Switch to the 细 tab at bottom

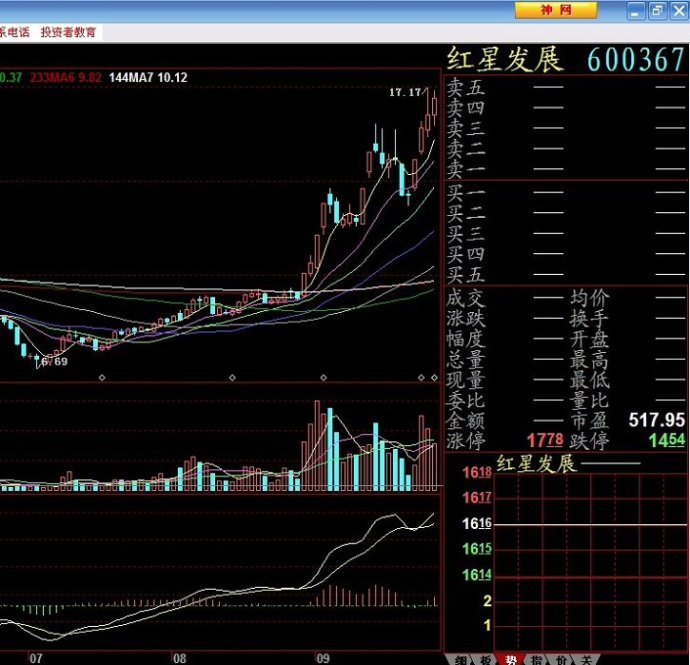pyautogui.click(x=460, y=659)
